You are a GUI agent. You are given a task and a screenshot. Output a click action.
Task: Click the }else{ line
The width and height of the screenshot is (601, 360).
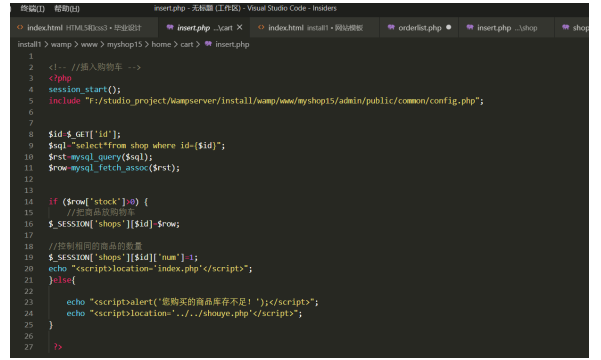click(62, 280)
